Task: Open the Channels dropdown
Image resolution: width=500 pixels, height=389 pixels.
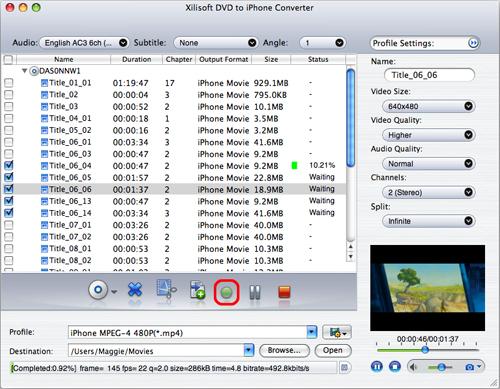Action: 428,192
